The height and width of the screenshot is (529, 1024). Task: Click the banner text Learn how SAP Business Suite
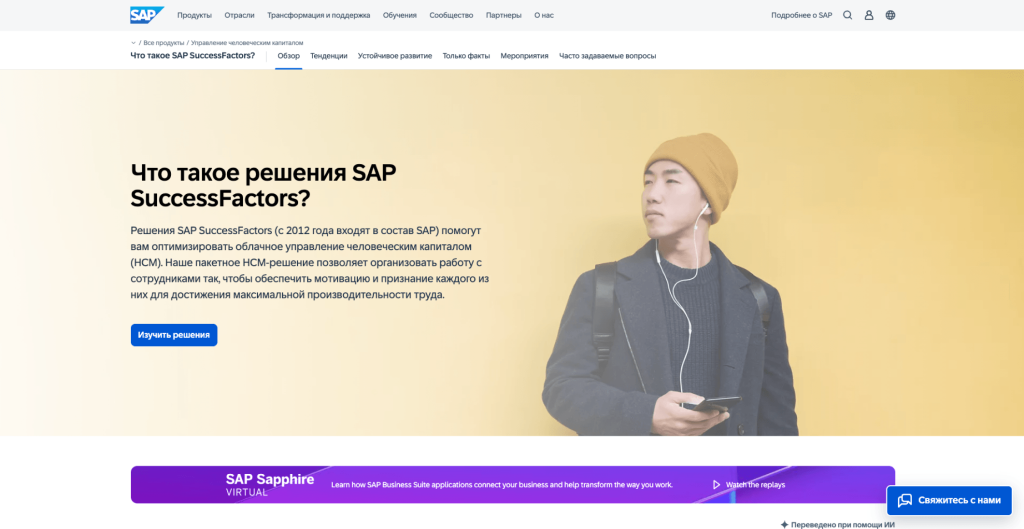click(502, 485)
